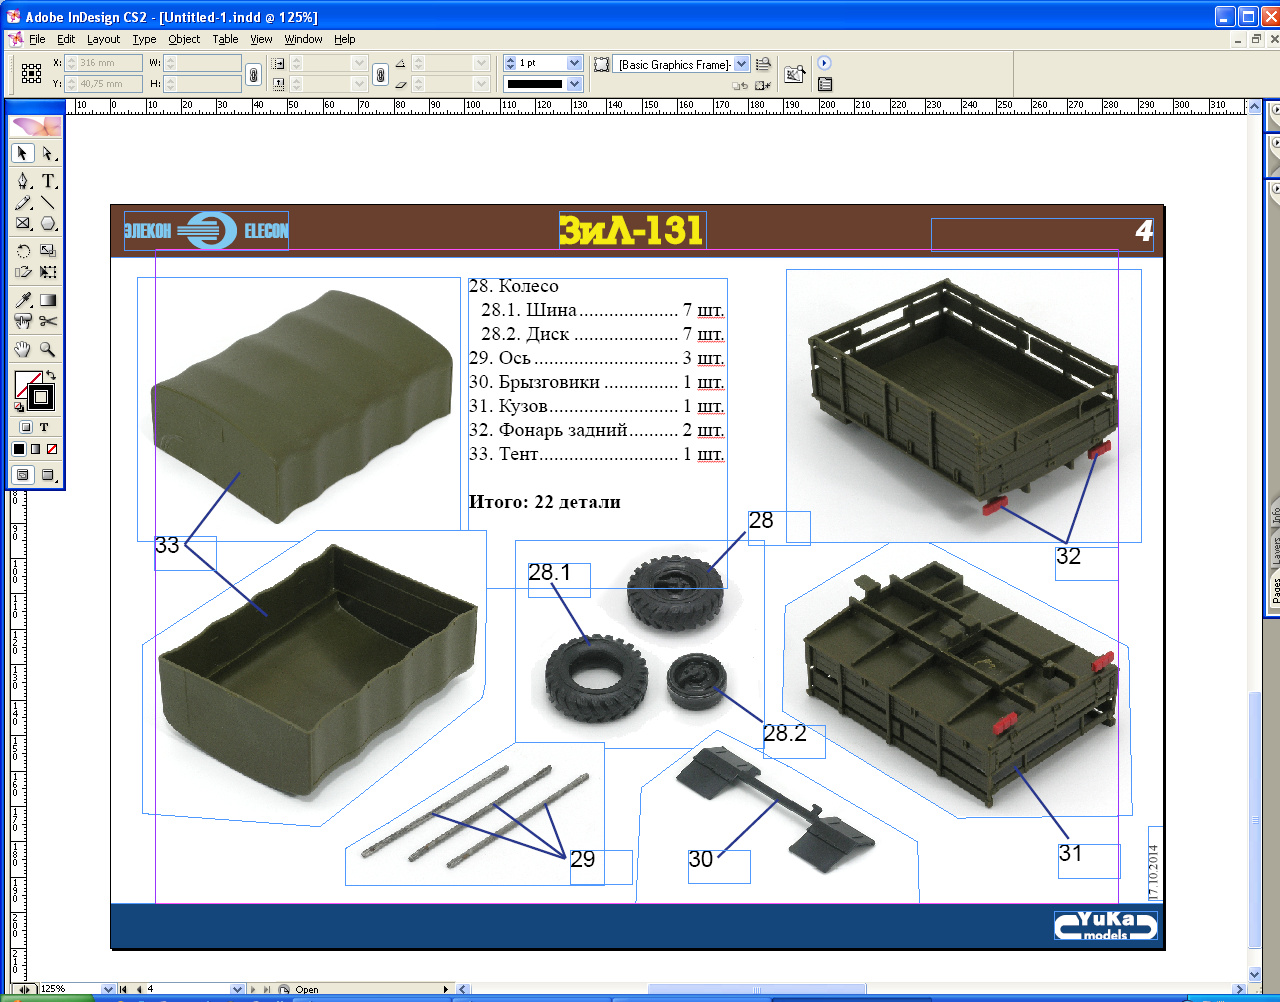
Task: Click the Object Styles quick apply icon
Action: (763, 64)
